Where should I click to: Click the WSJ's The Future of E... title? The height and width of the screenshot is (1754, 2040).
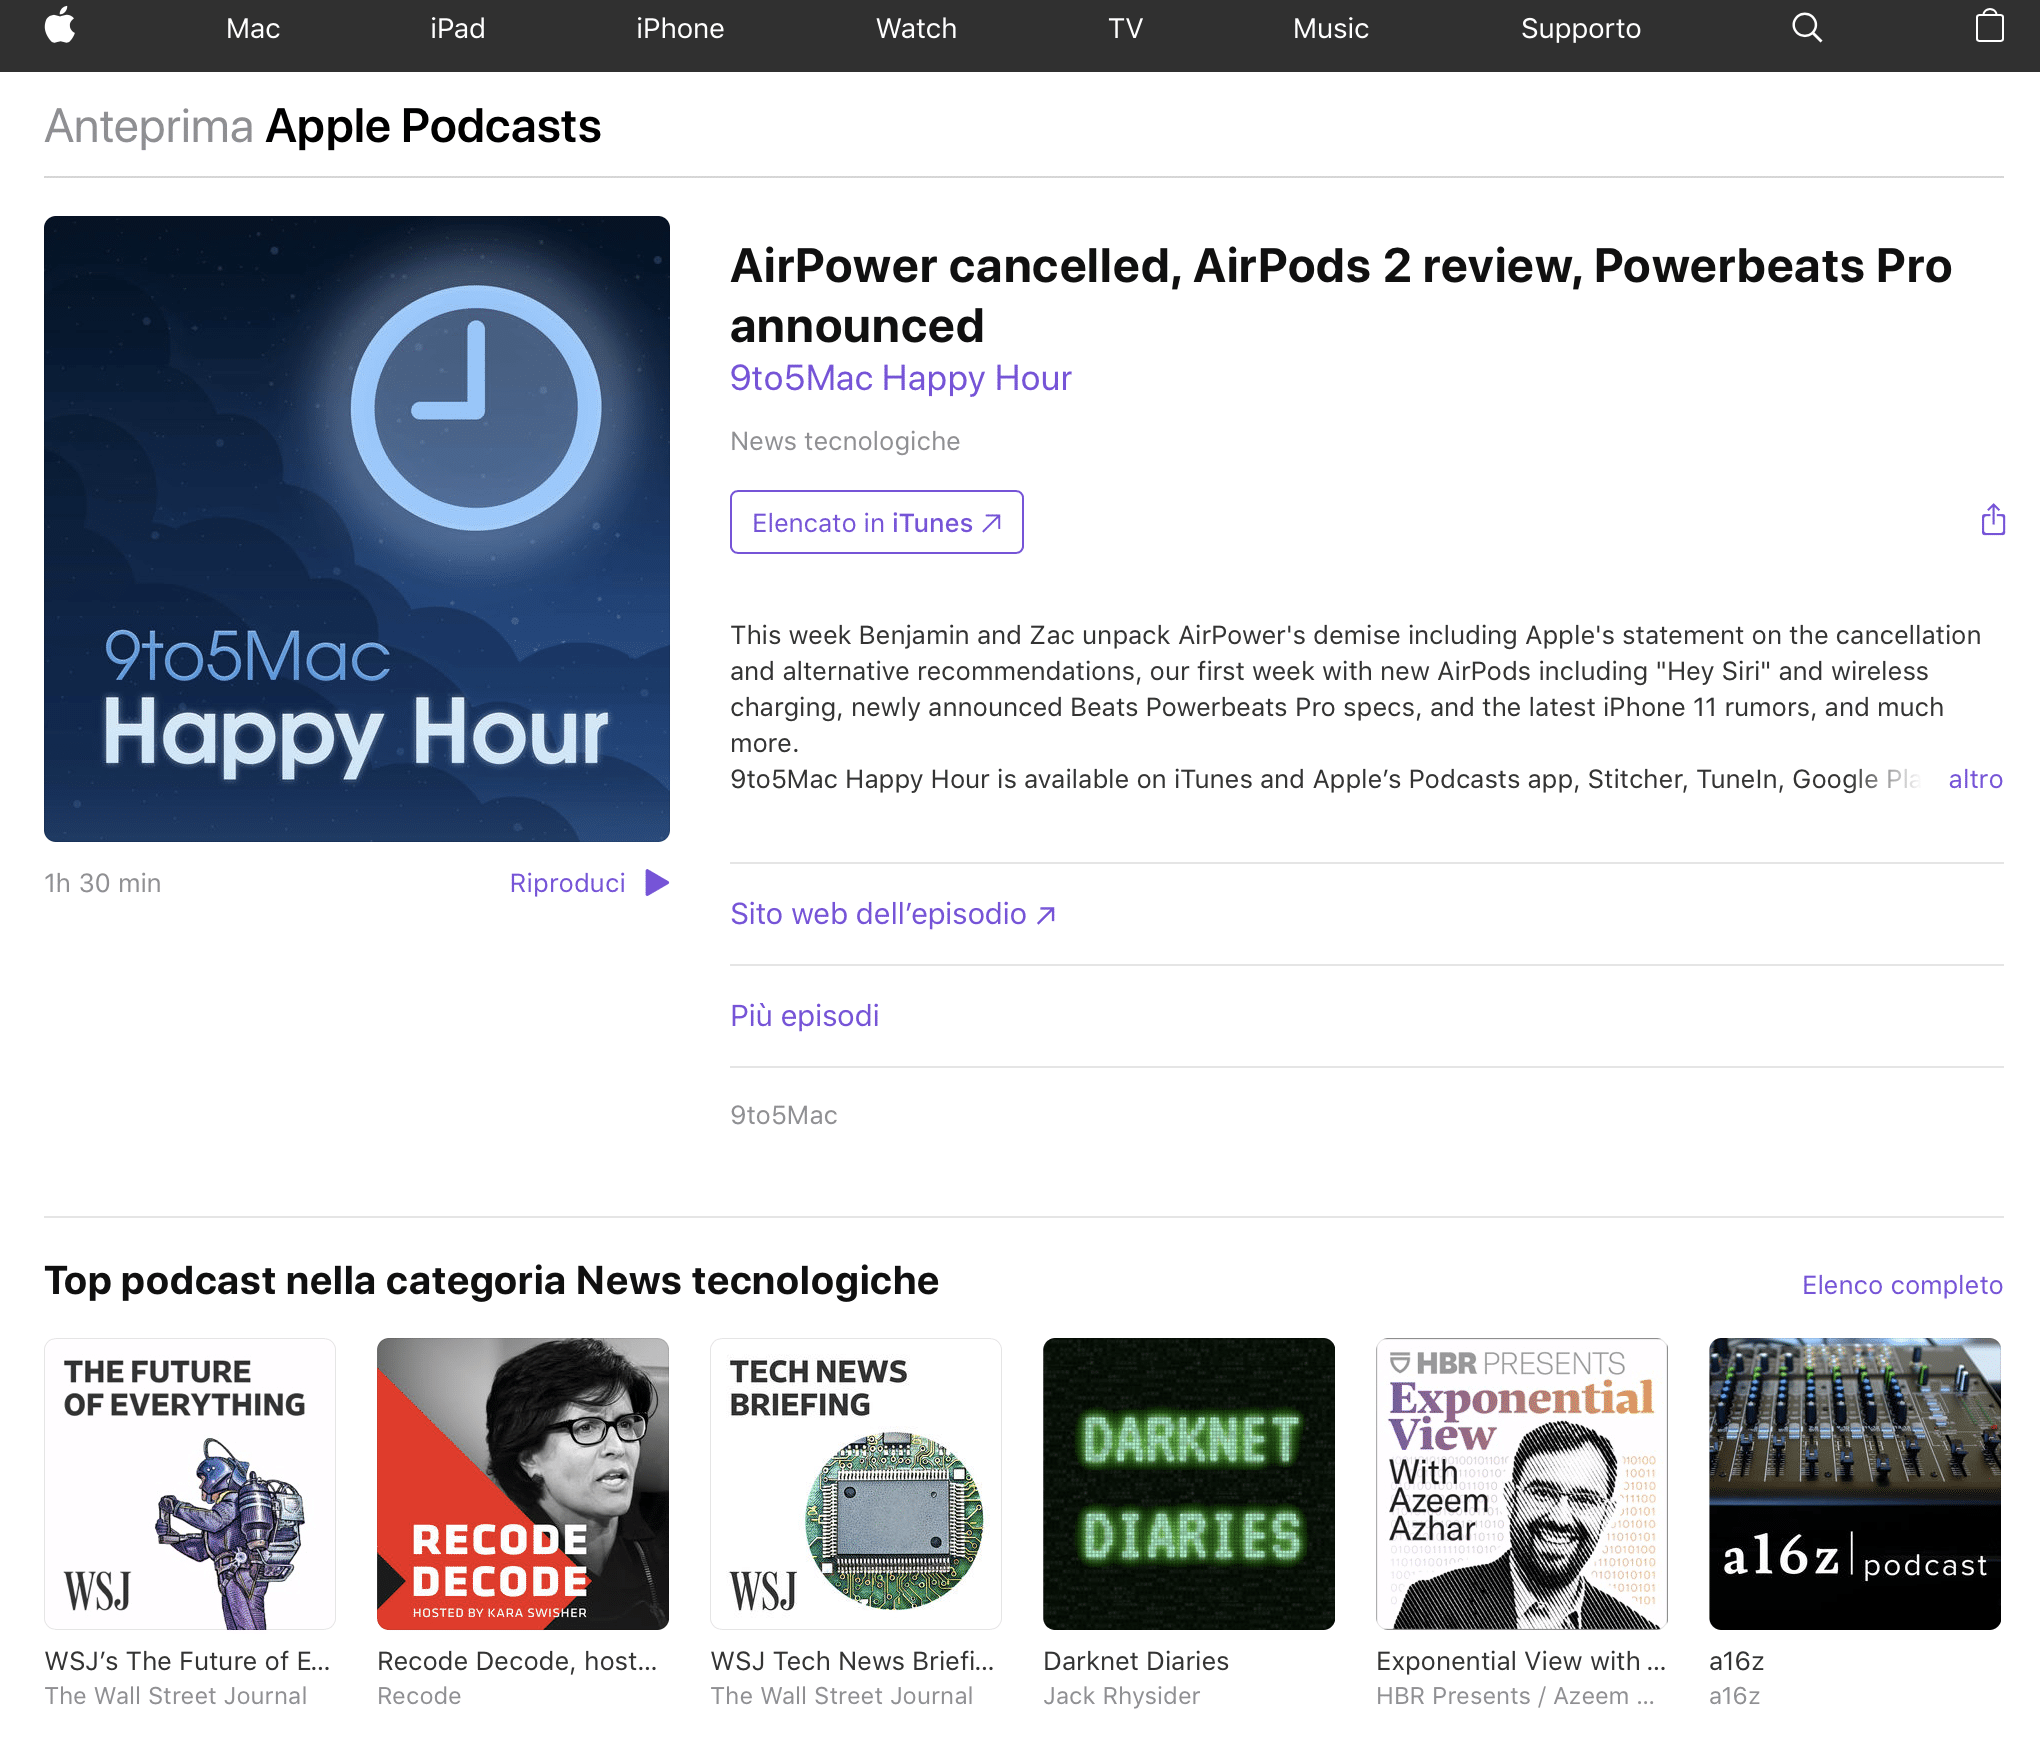(187, 1661)
